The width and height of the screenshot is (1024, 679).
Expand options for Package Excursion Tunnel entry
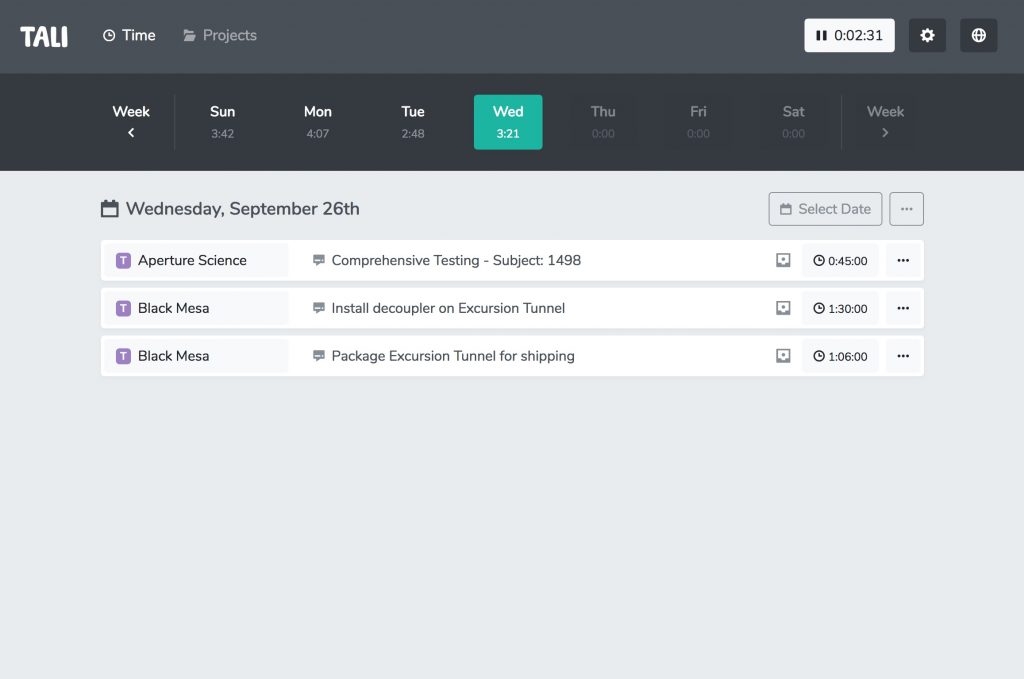(x=903, y=355)
